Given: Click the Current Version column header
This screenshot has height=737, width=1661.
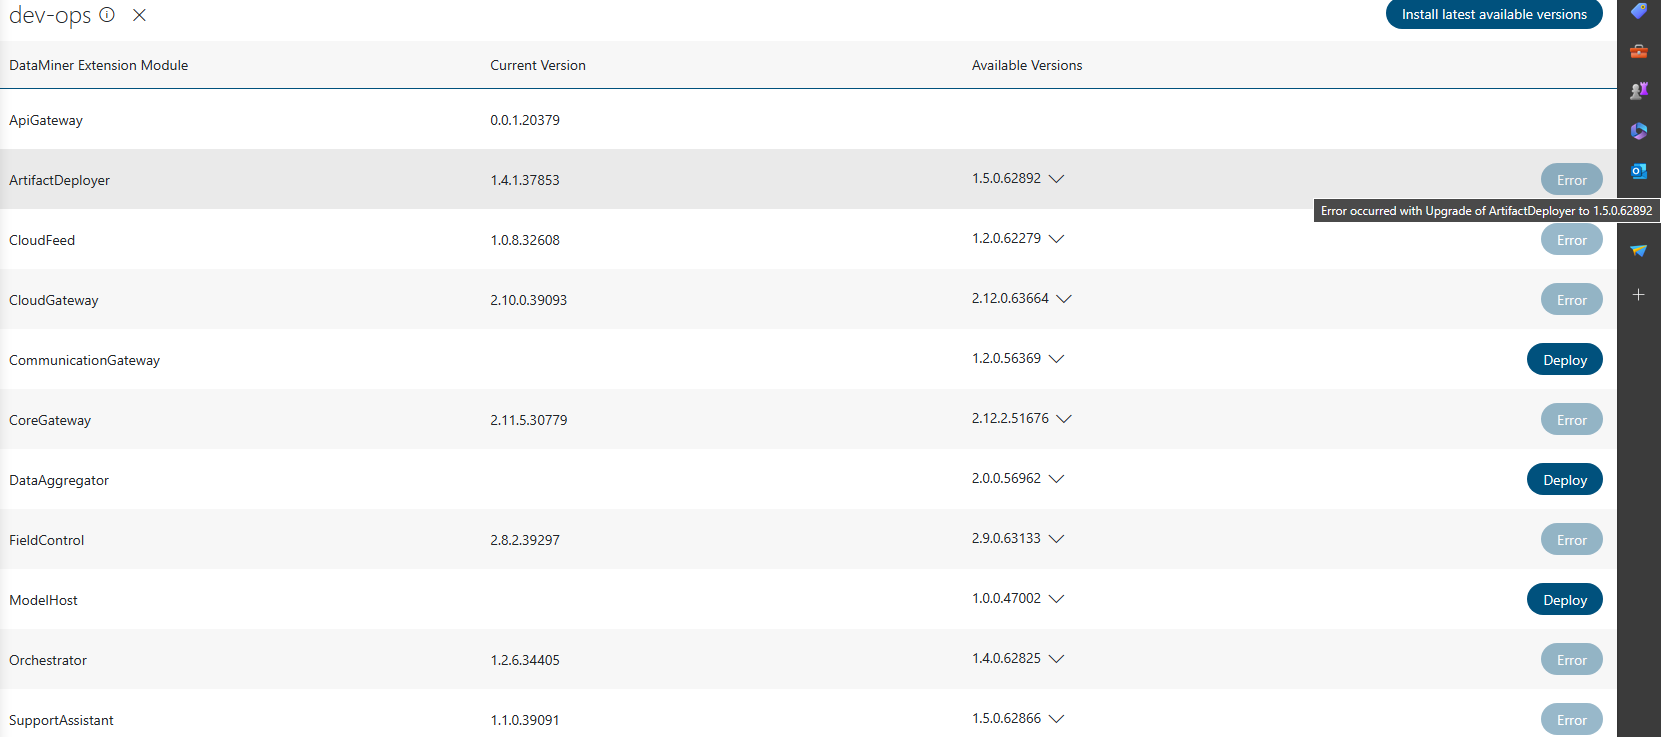Looking at the screenshot, I should coord(538,65).
